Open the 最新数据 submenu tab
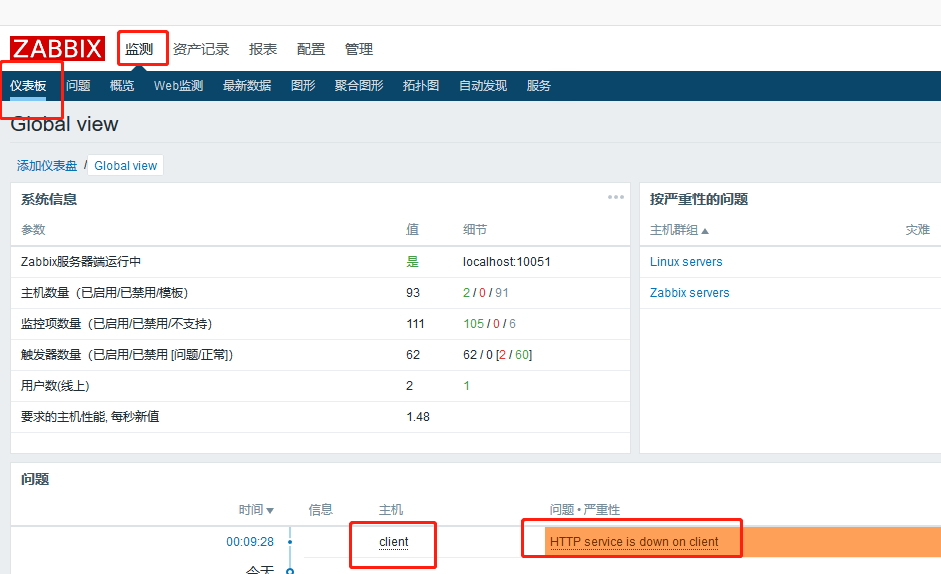941x574 pixels. pyautogui.click(x=247, y=86)
